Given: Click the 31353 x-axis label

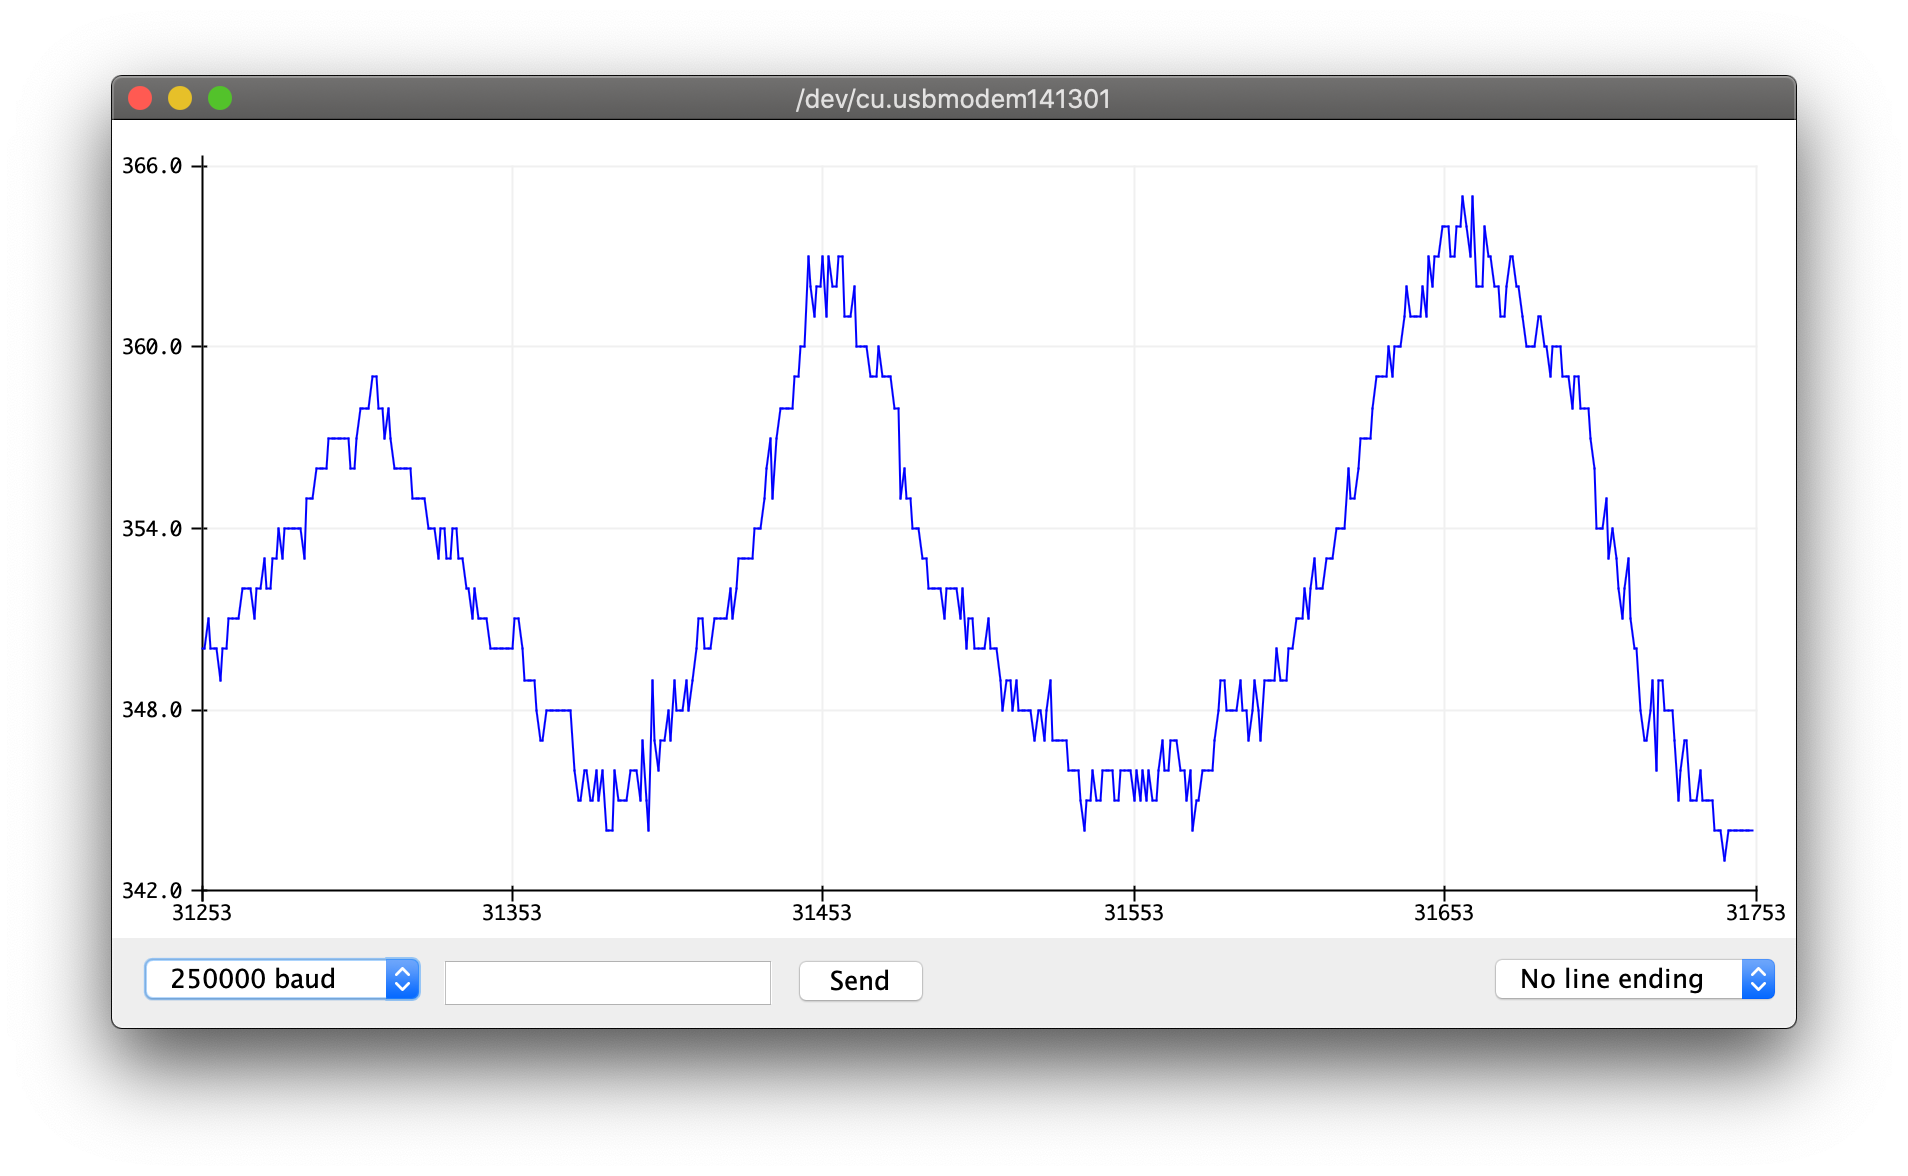Looking at the screenshot, I should [x=512, y=913].
